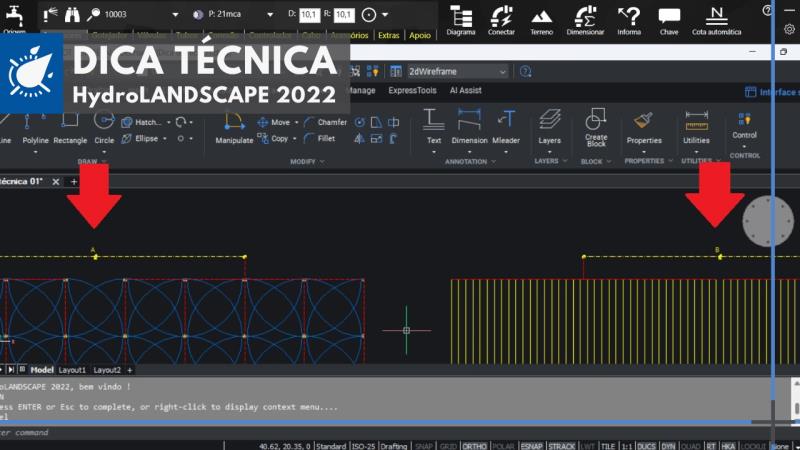Open the ExpressTools ribbon tab
800x450 pixels.
tap(412, 90)
